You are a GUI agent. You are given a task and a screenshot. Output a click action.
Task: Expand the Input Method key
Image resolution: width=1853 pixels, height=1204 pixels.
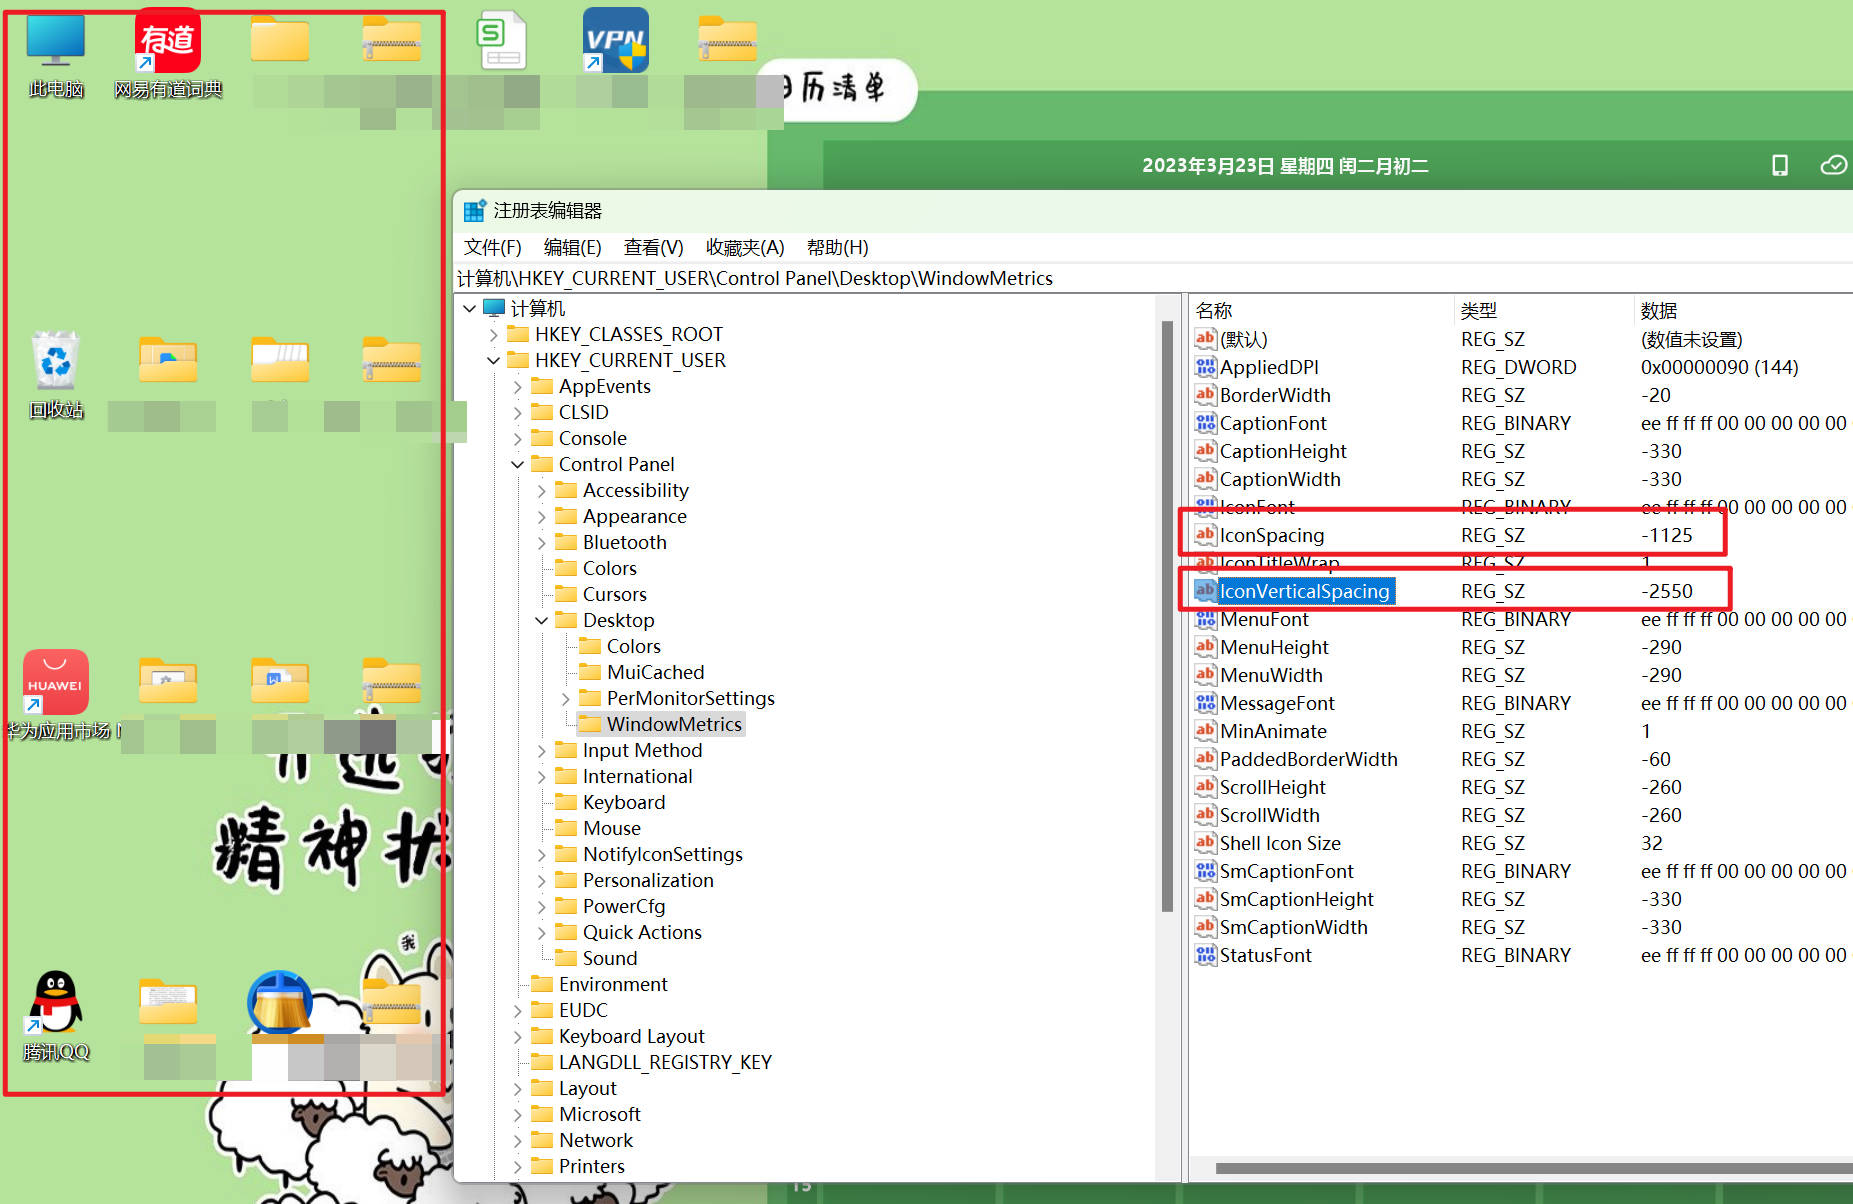point(542,750)
